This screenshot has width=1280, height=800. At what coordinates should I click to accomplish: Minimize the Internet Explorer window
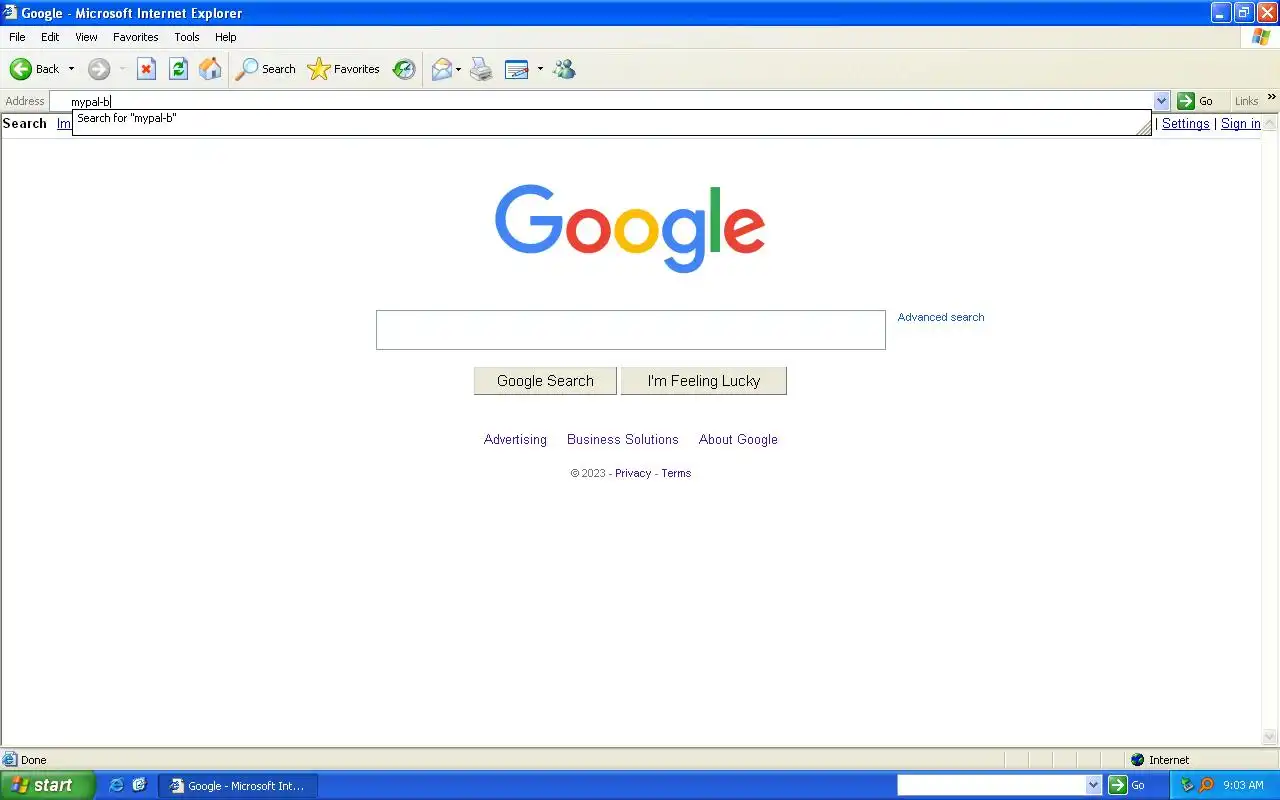coord(1221,13)
